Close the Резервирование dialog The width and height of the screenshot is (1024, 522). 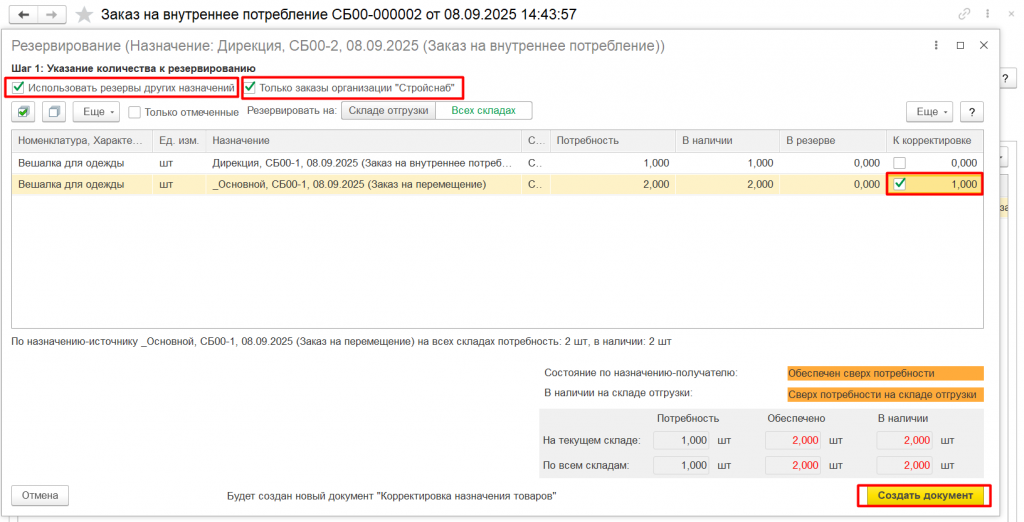(984, 46)
